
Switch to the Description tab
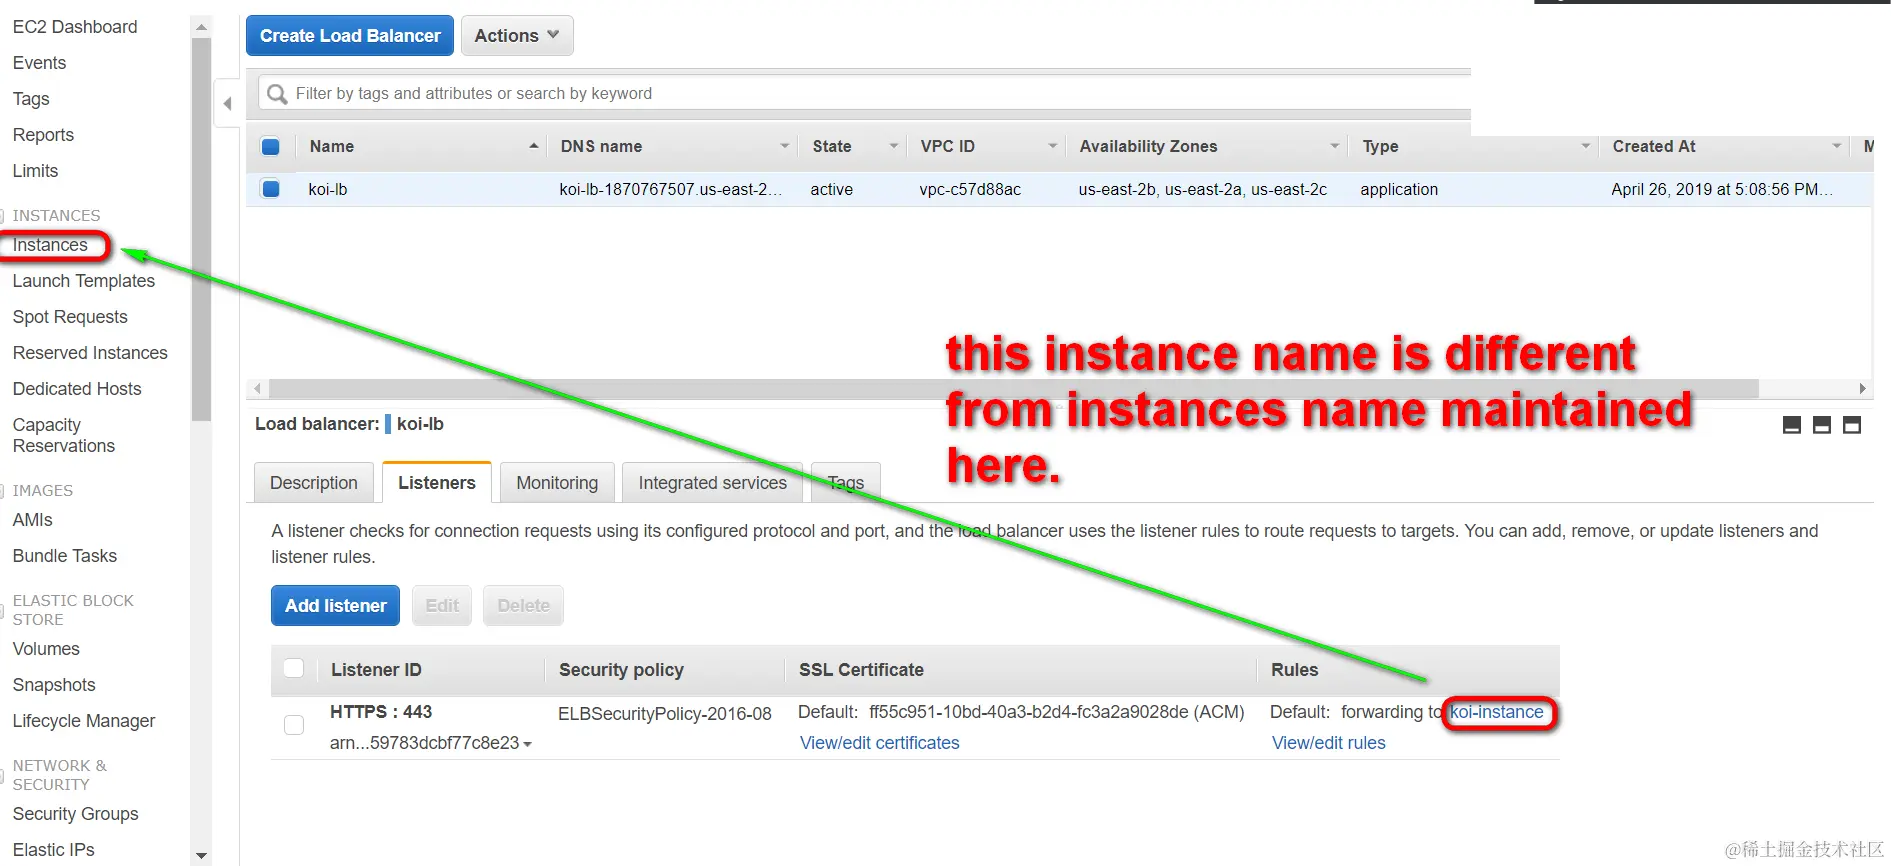coord(314,483)
